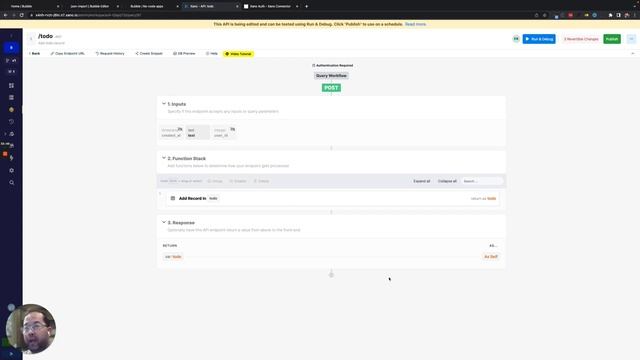
Task: Copy Endpoint URL
Action: coord(68,53)
